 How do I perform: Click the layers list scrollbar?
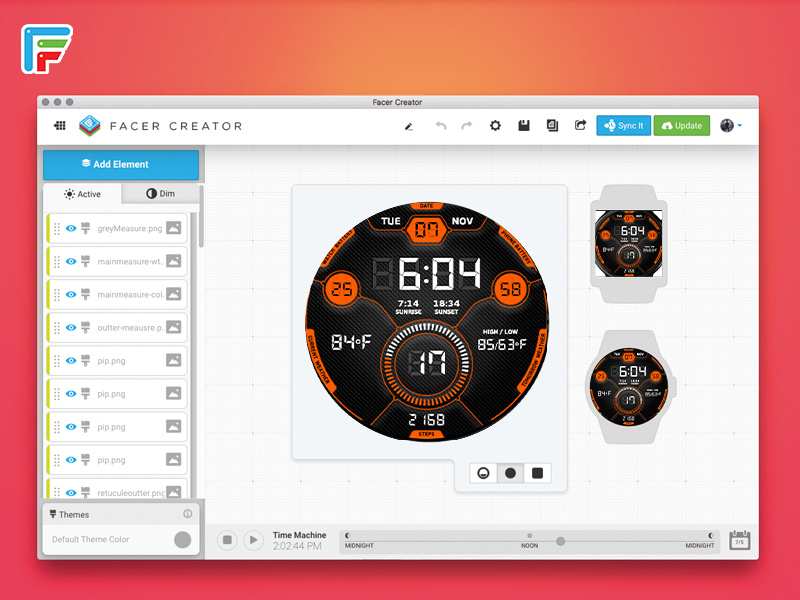(x=201, y=216)
